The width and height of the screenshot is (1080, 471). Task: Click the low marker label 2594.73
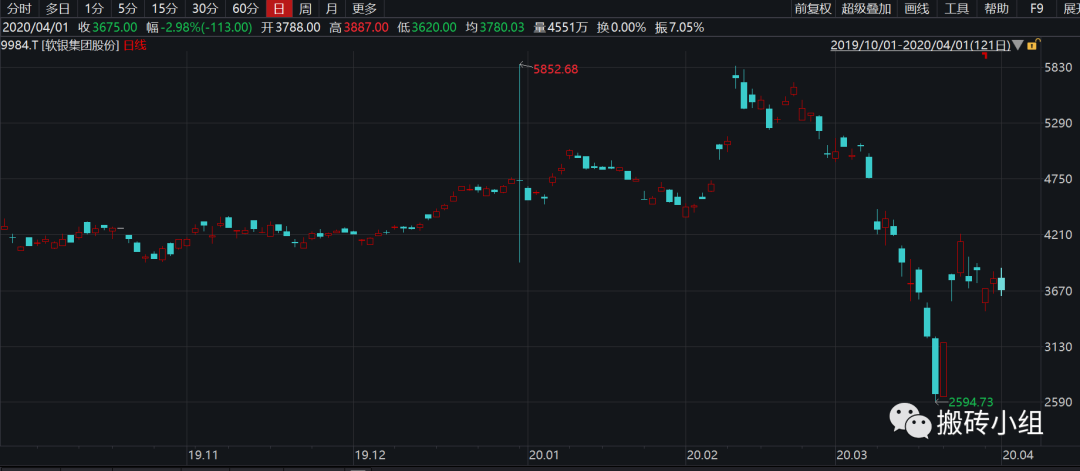(970, 402)
